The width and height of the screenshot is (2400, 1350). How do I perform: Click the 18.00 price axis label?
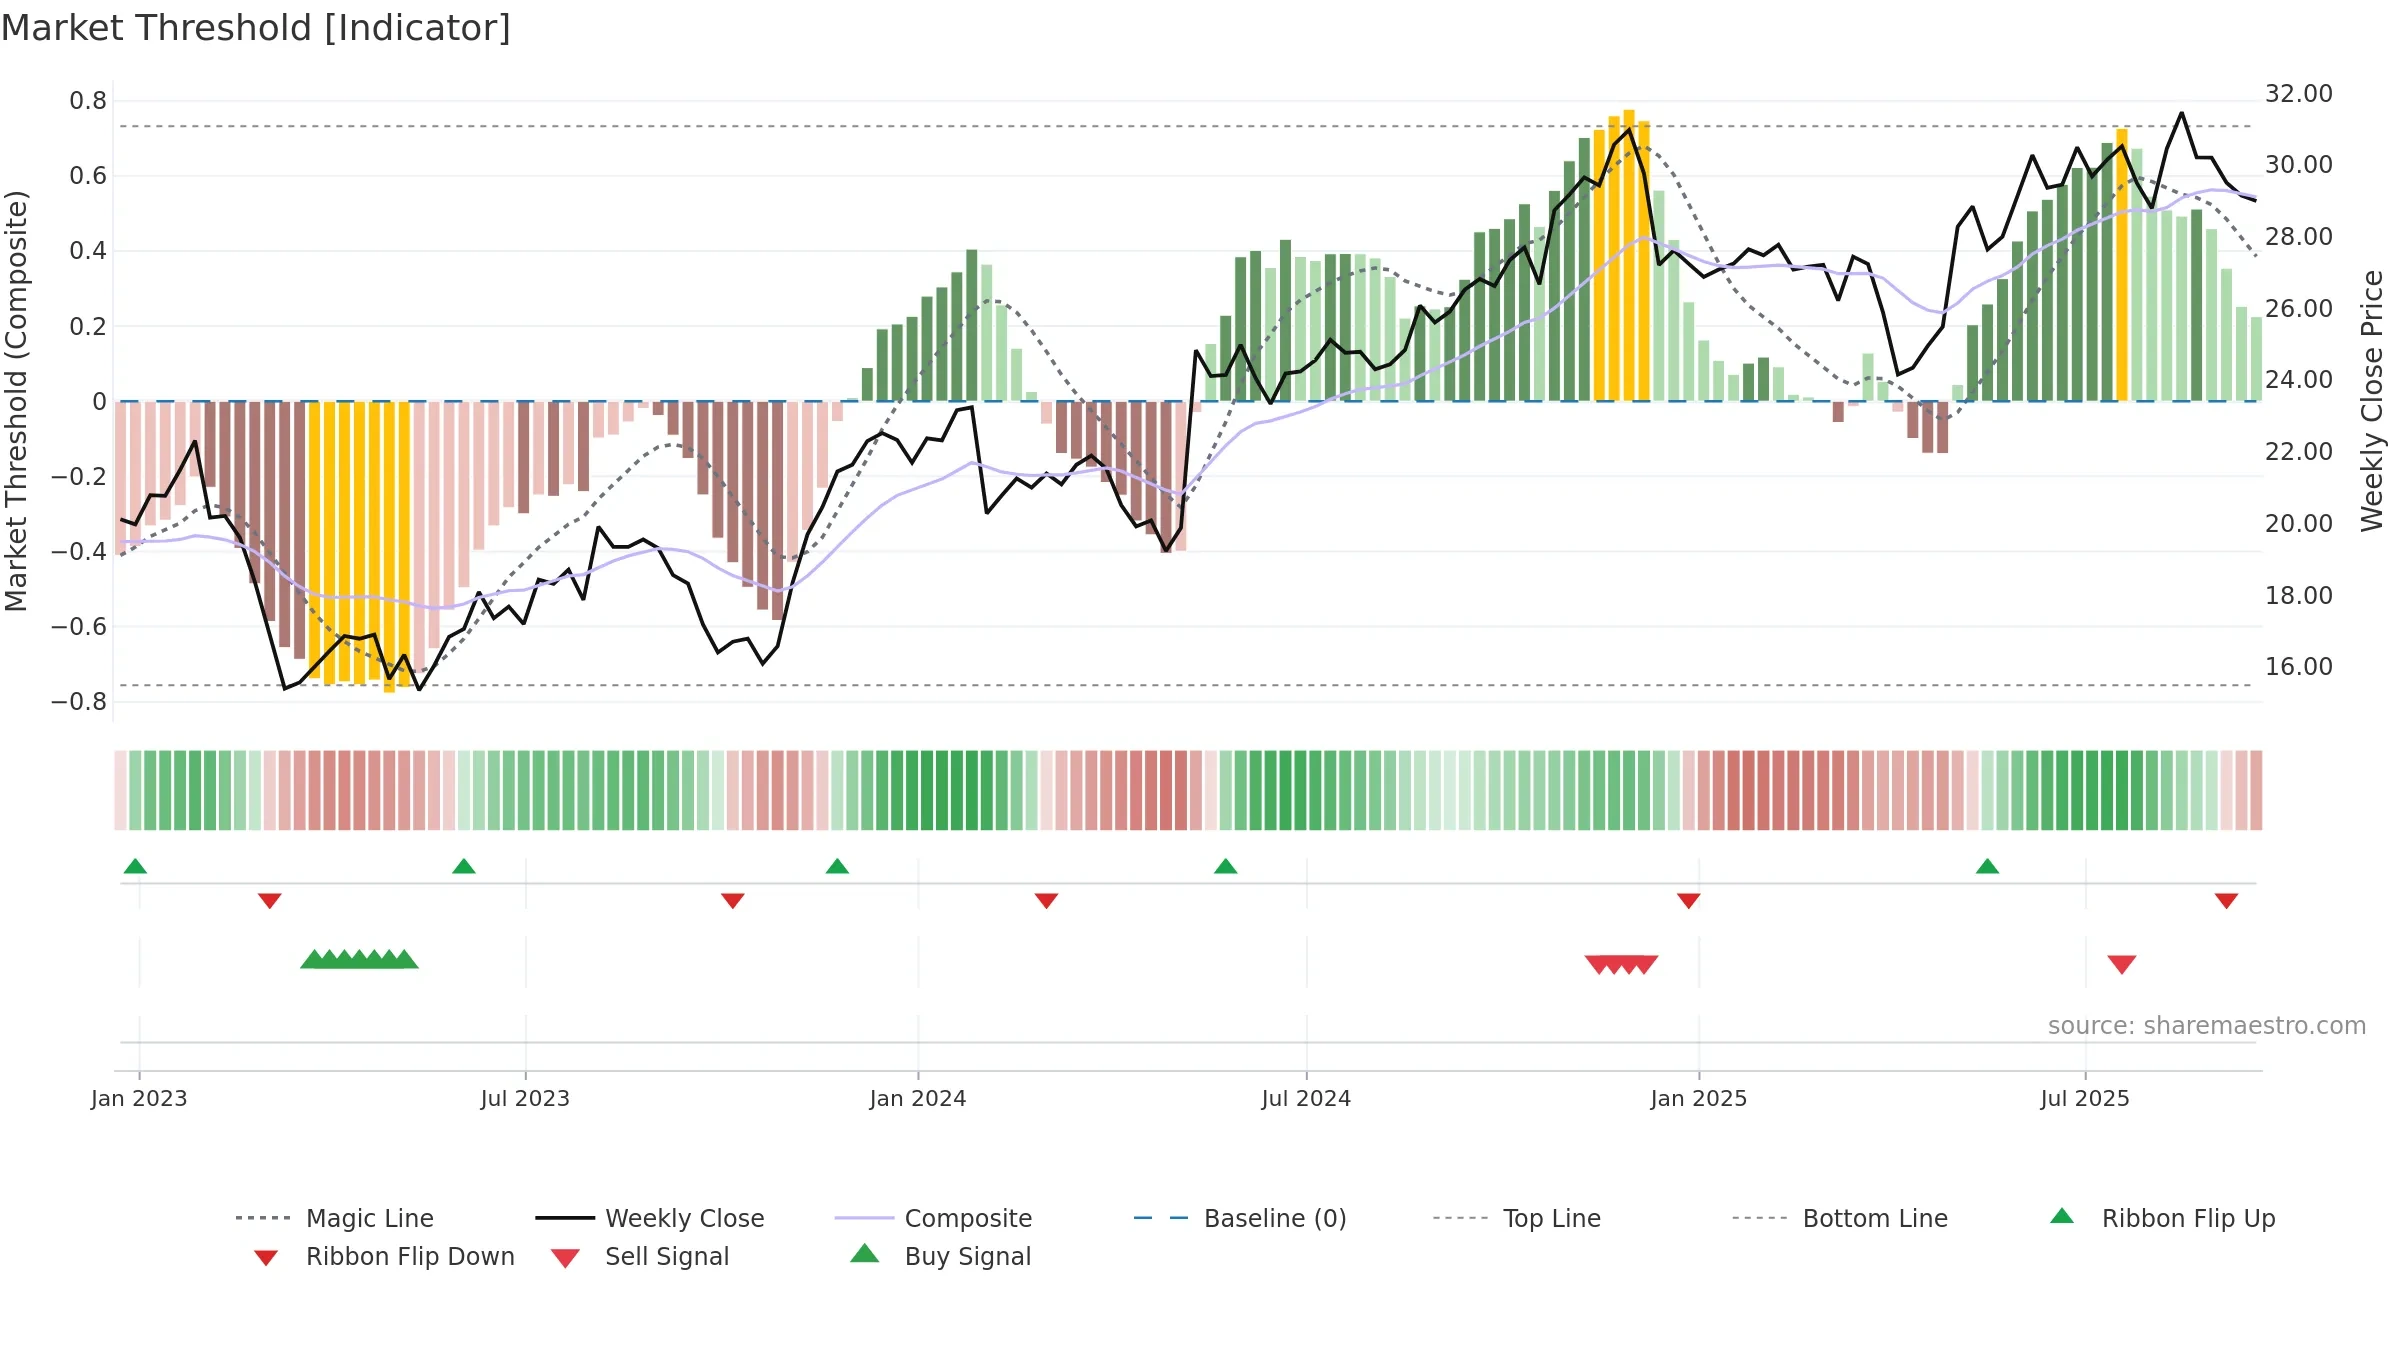coord(2299,596)
